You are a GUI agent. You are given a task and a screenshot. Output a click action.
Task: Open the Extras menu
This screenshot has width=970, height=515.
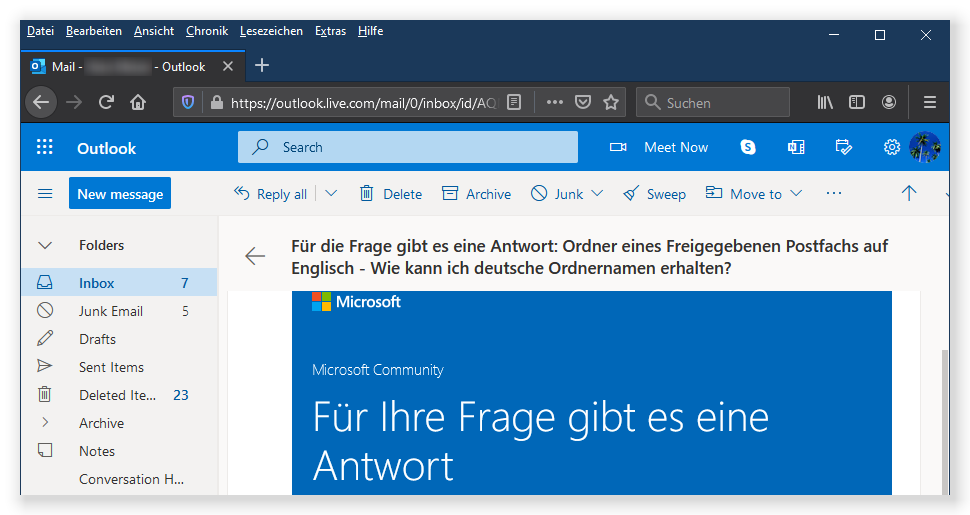tap(330, 31)
